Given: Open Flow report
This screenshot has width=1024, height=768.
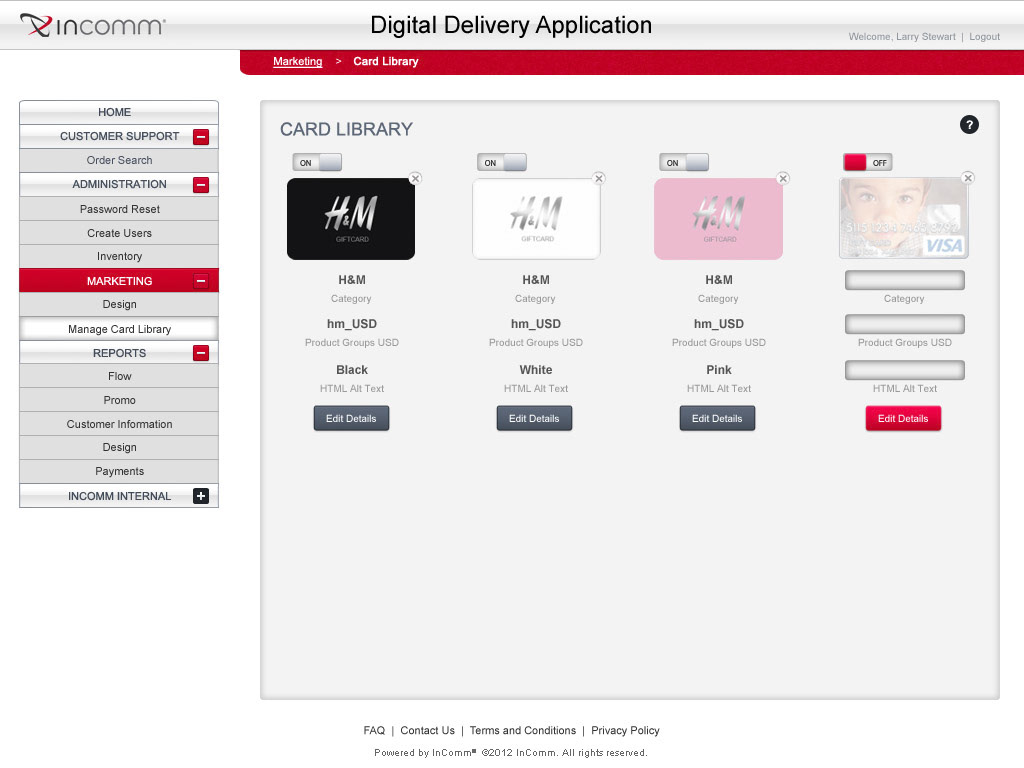Looking at the screenshot, I should [x=119, y=377].
